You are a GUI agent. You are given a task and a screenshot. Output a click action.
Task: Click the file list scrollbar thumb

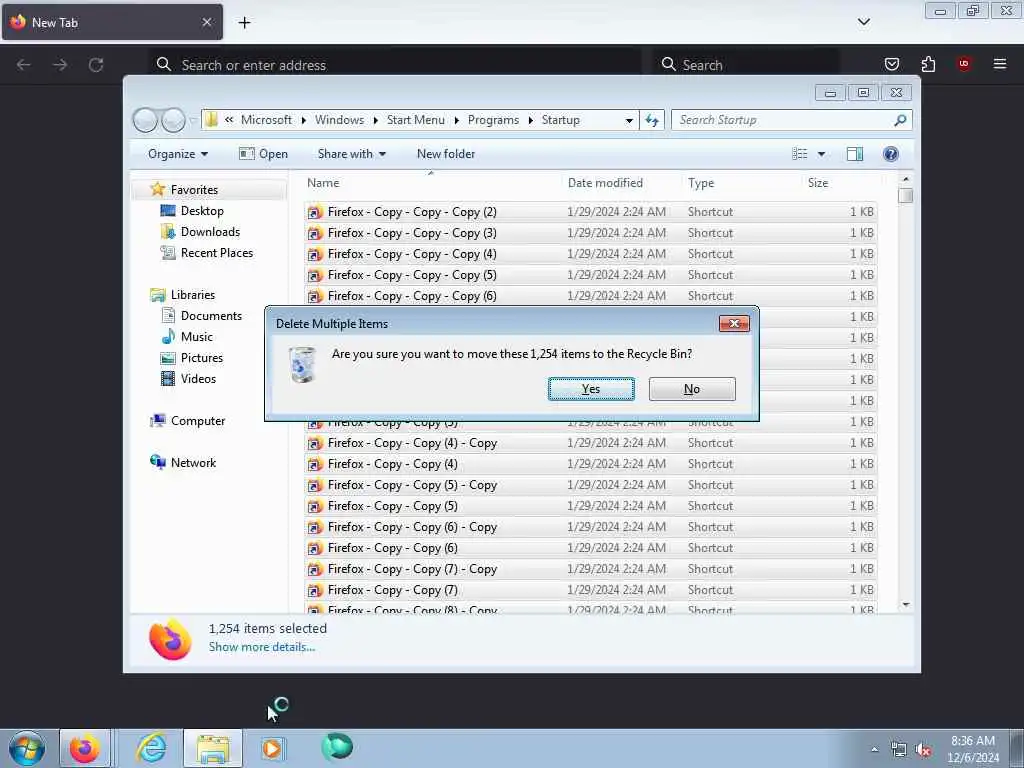point(905,195)
